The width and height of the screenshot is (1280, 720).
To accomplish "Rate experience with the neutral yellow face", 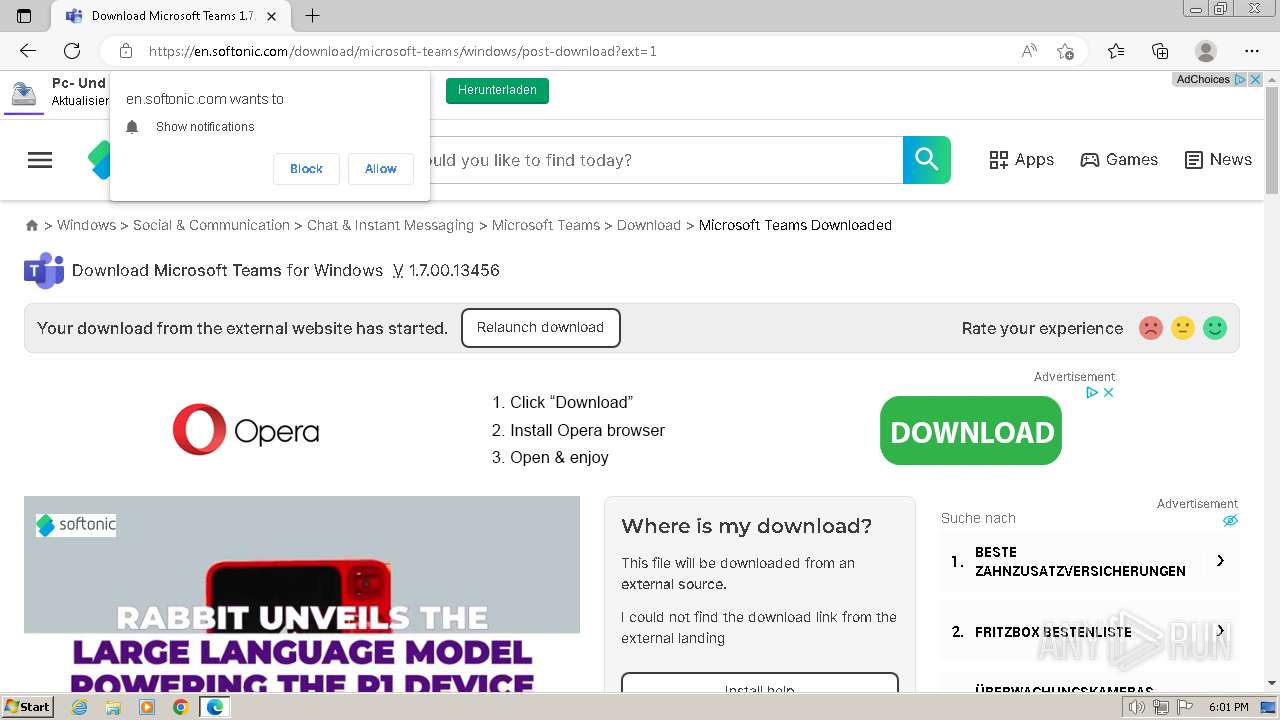I will click(x=1183, y=328).
